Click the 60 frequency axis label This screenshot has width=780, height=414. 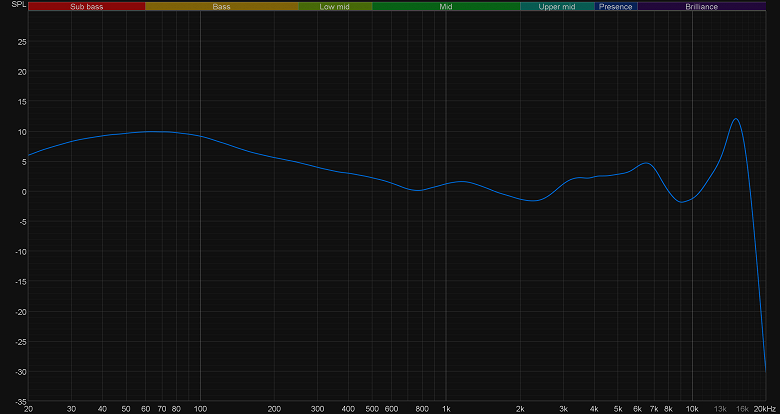(x=145, y=409)
